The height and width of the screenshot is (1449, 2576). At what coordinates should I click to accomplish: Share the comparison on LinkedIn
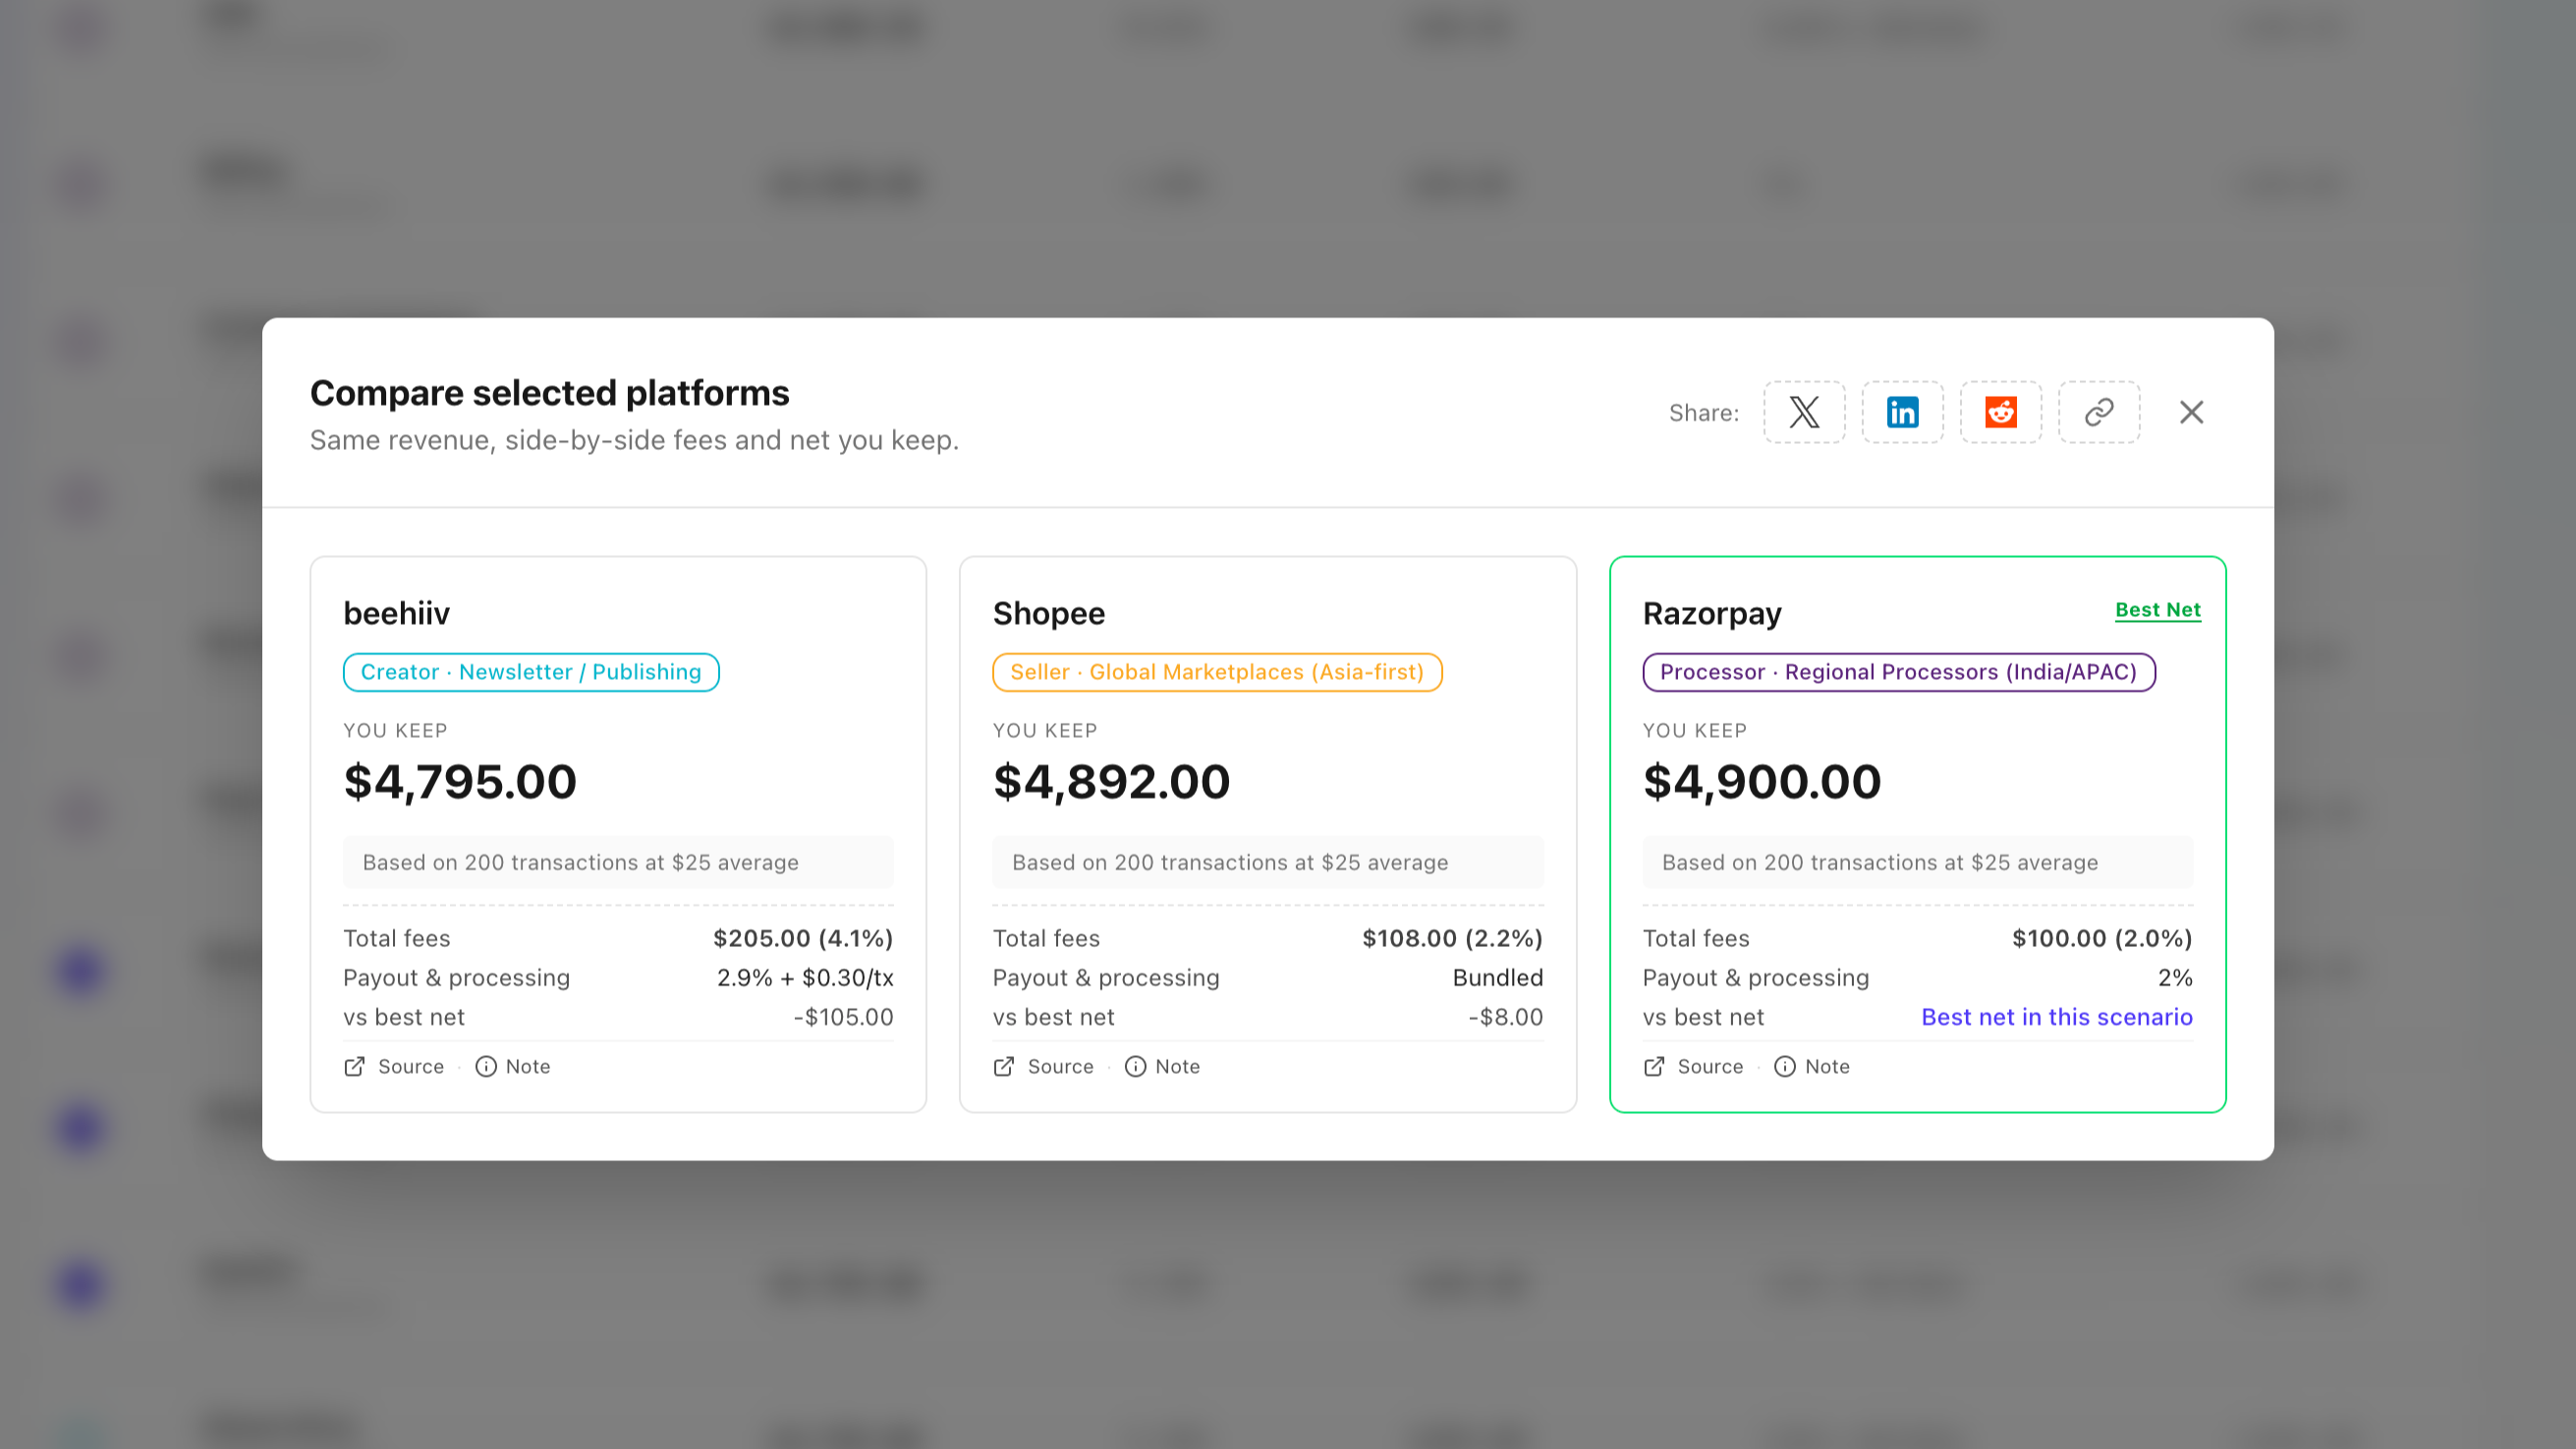pos(1902,412)
